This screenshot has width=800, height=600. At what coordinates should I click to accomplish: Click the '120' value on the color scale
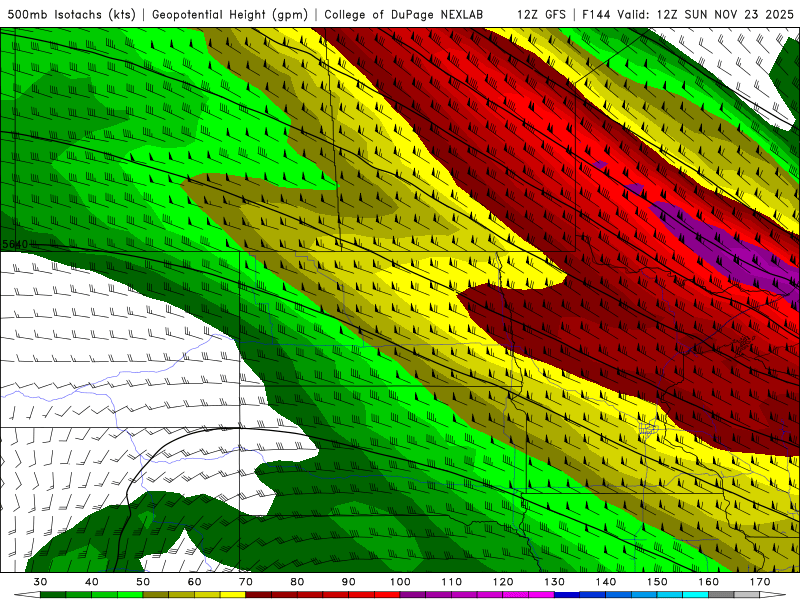click(503, 582)
